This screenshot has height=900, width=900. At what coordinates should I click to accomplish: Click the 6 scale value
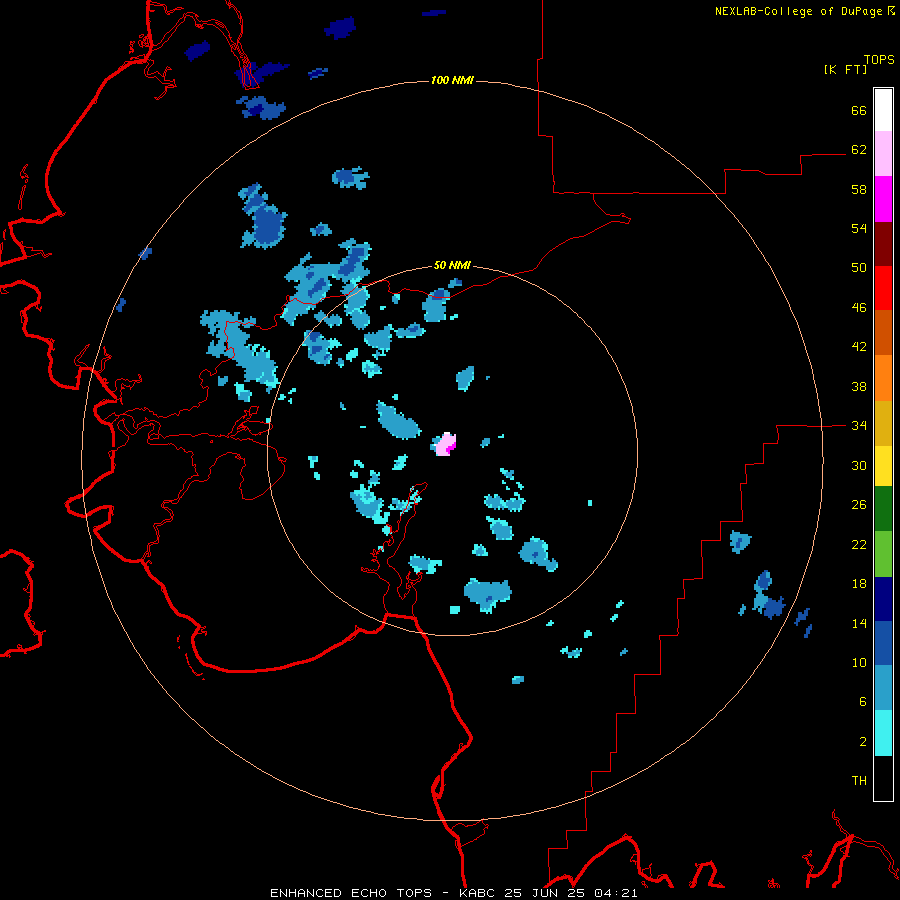pyautogui.click(x=863, y=702)
